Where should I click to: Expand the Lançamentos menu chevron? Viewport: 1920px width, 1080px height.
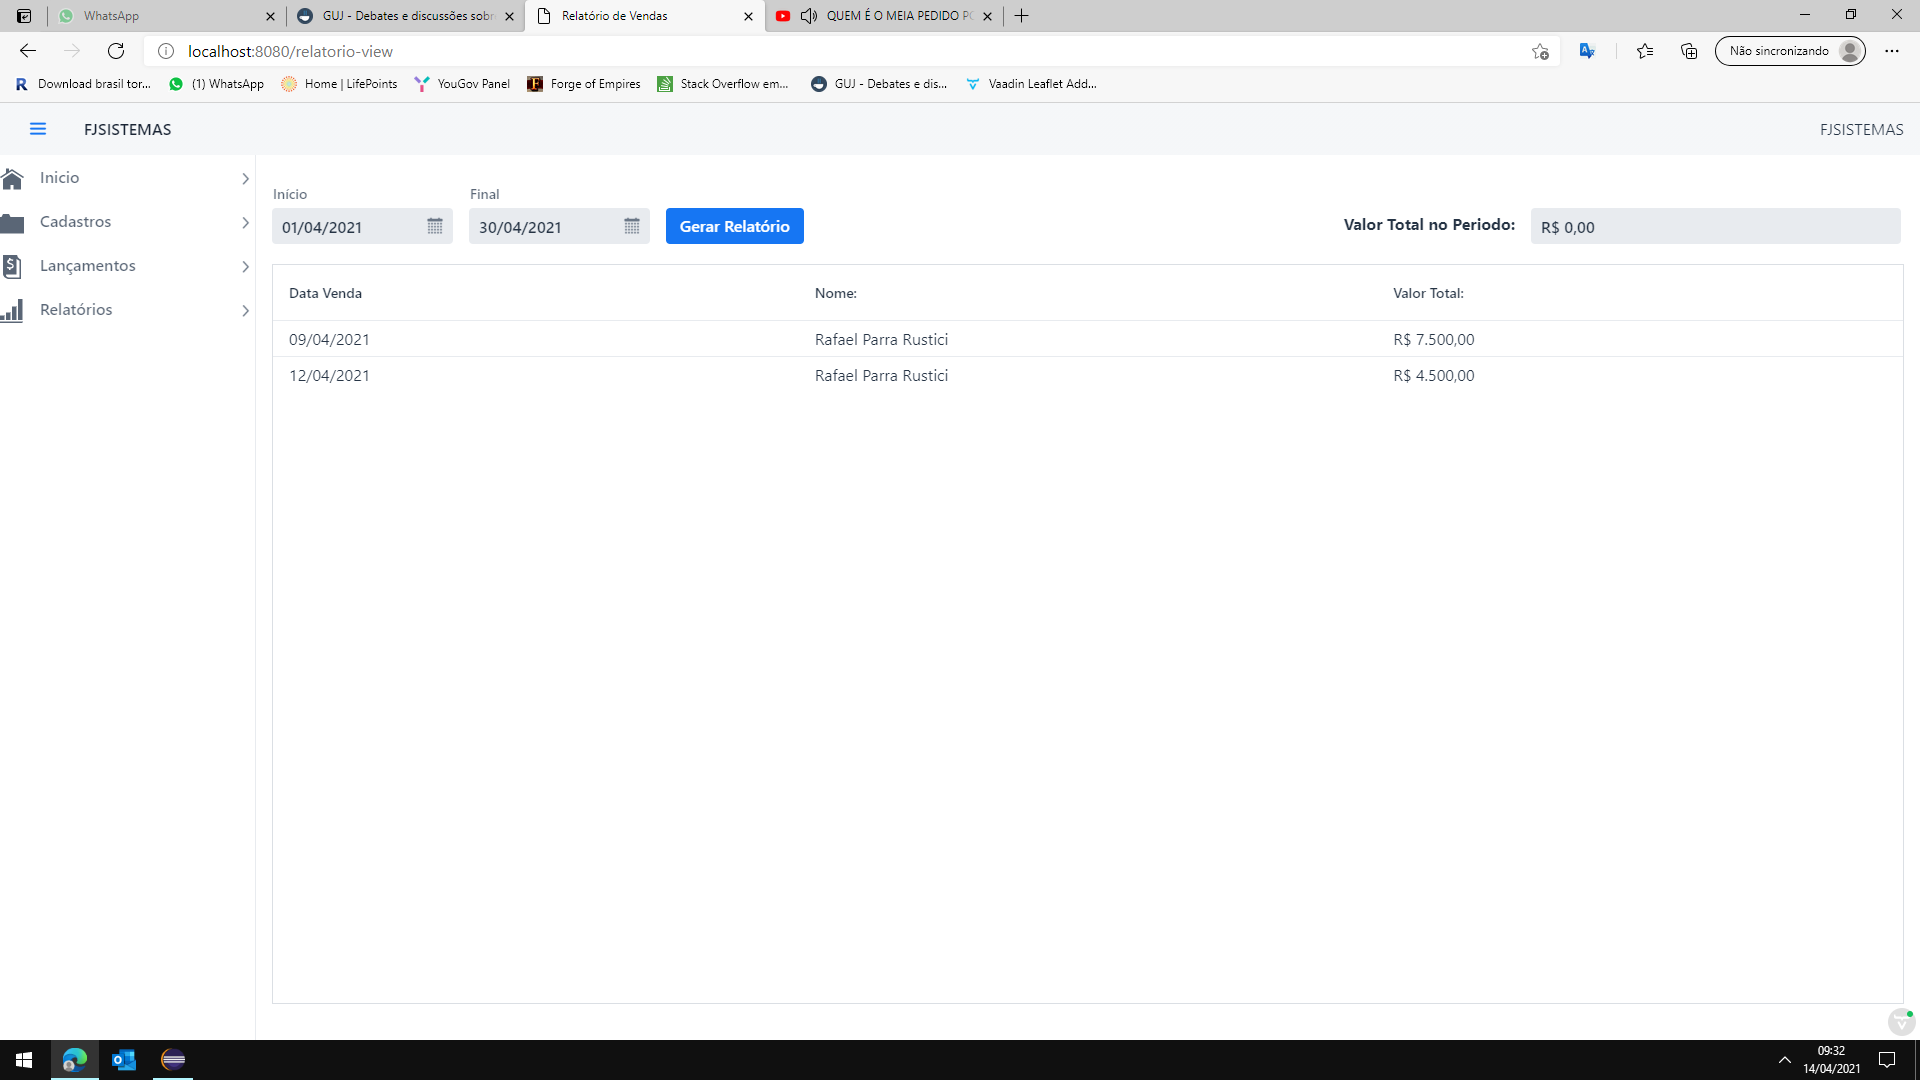(x=245, y=267)
